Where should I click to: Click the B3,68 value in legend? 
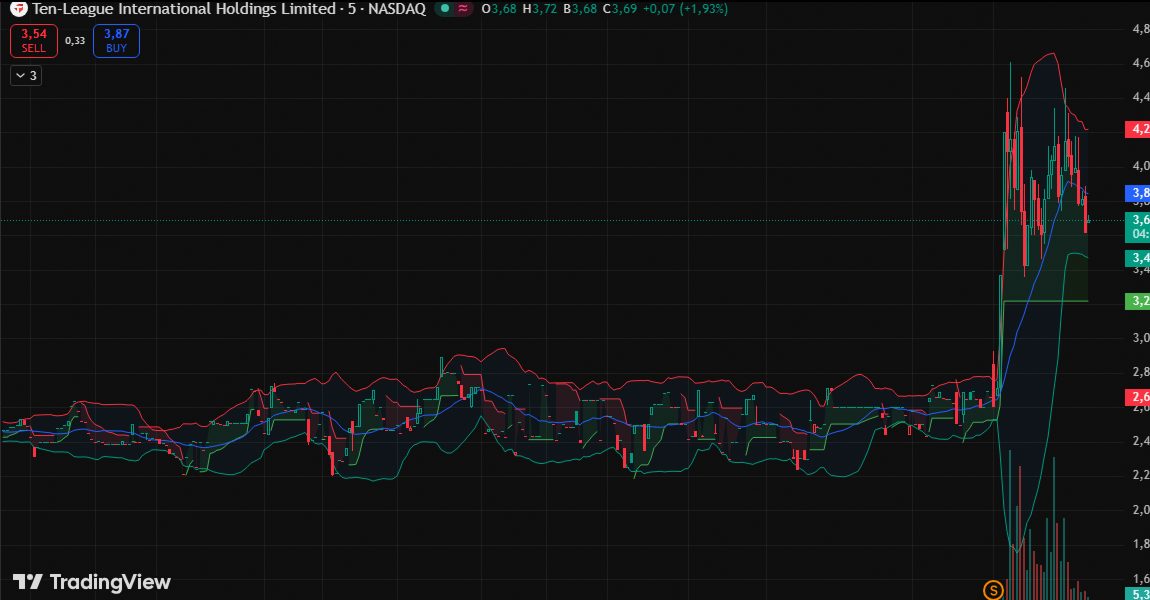point(579,9)
